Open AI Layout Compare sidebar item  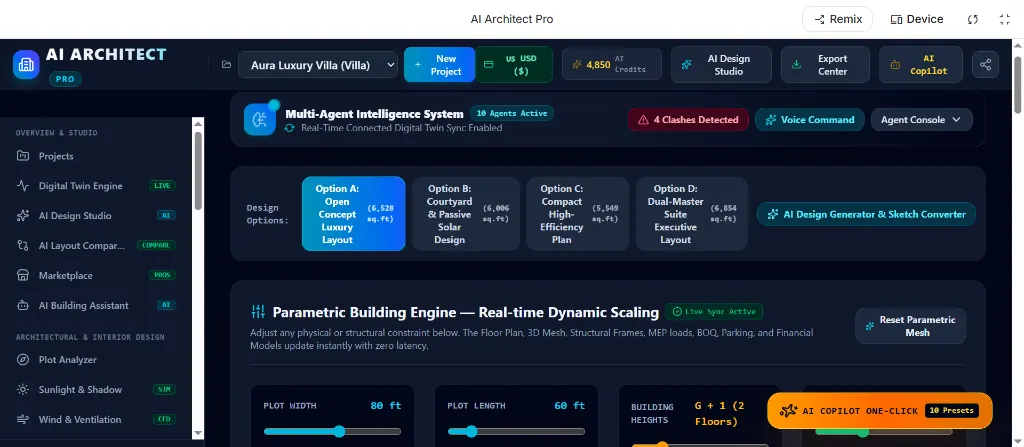[97, 246]
